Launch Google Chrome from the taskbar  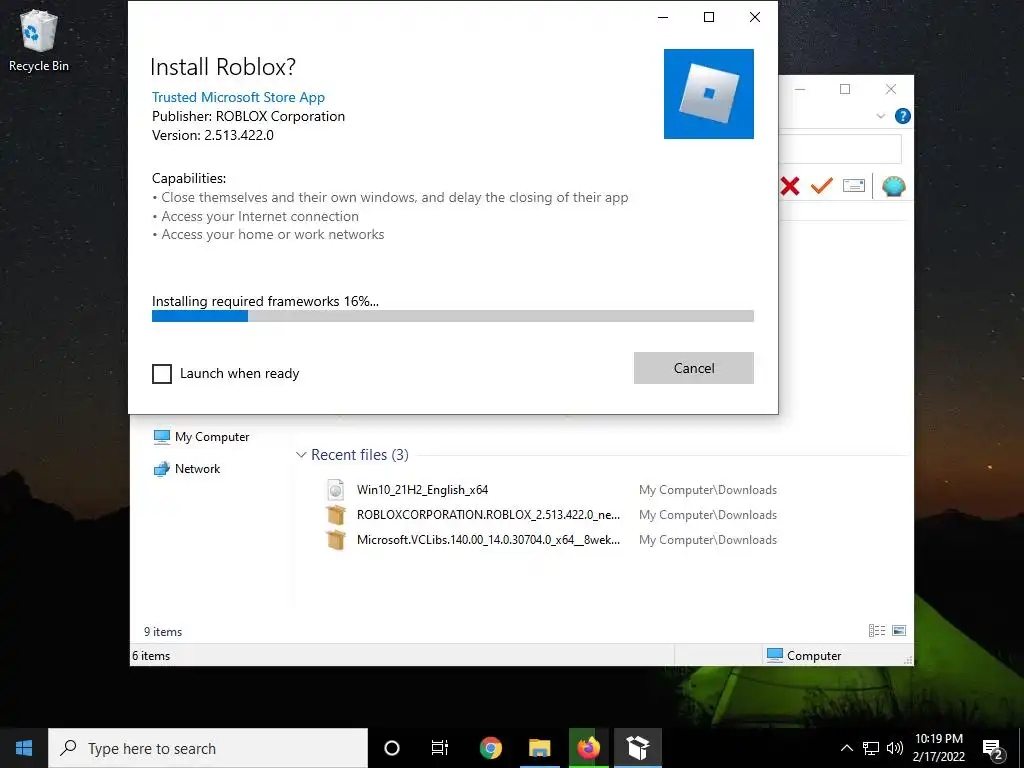(x=490, y=748)
